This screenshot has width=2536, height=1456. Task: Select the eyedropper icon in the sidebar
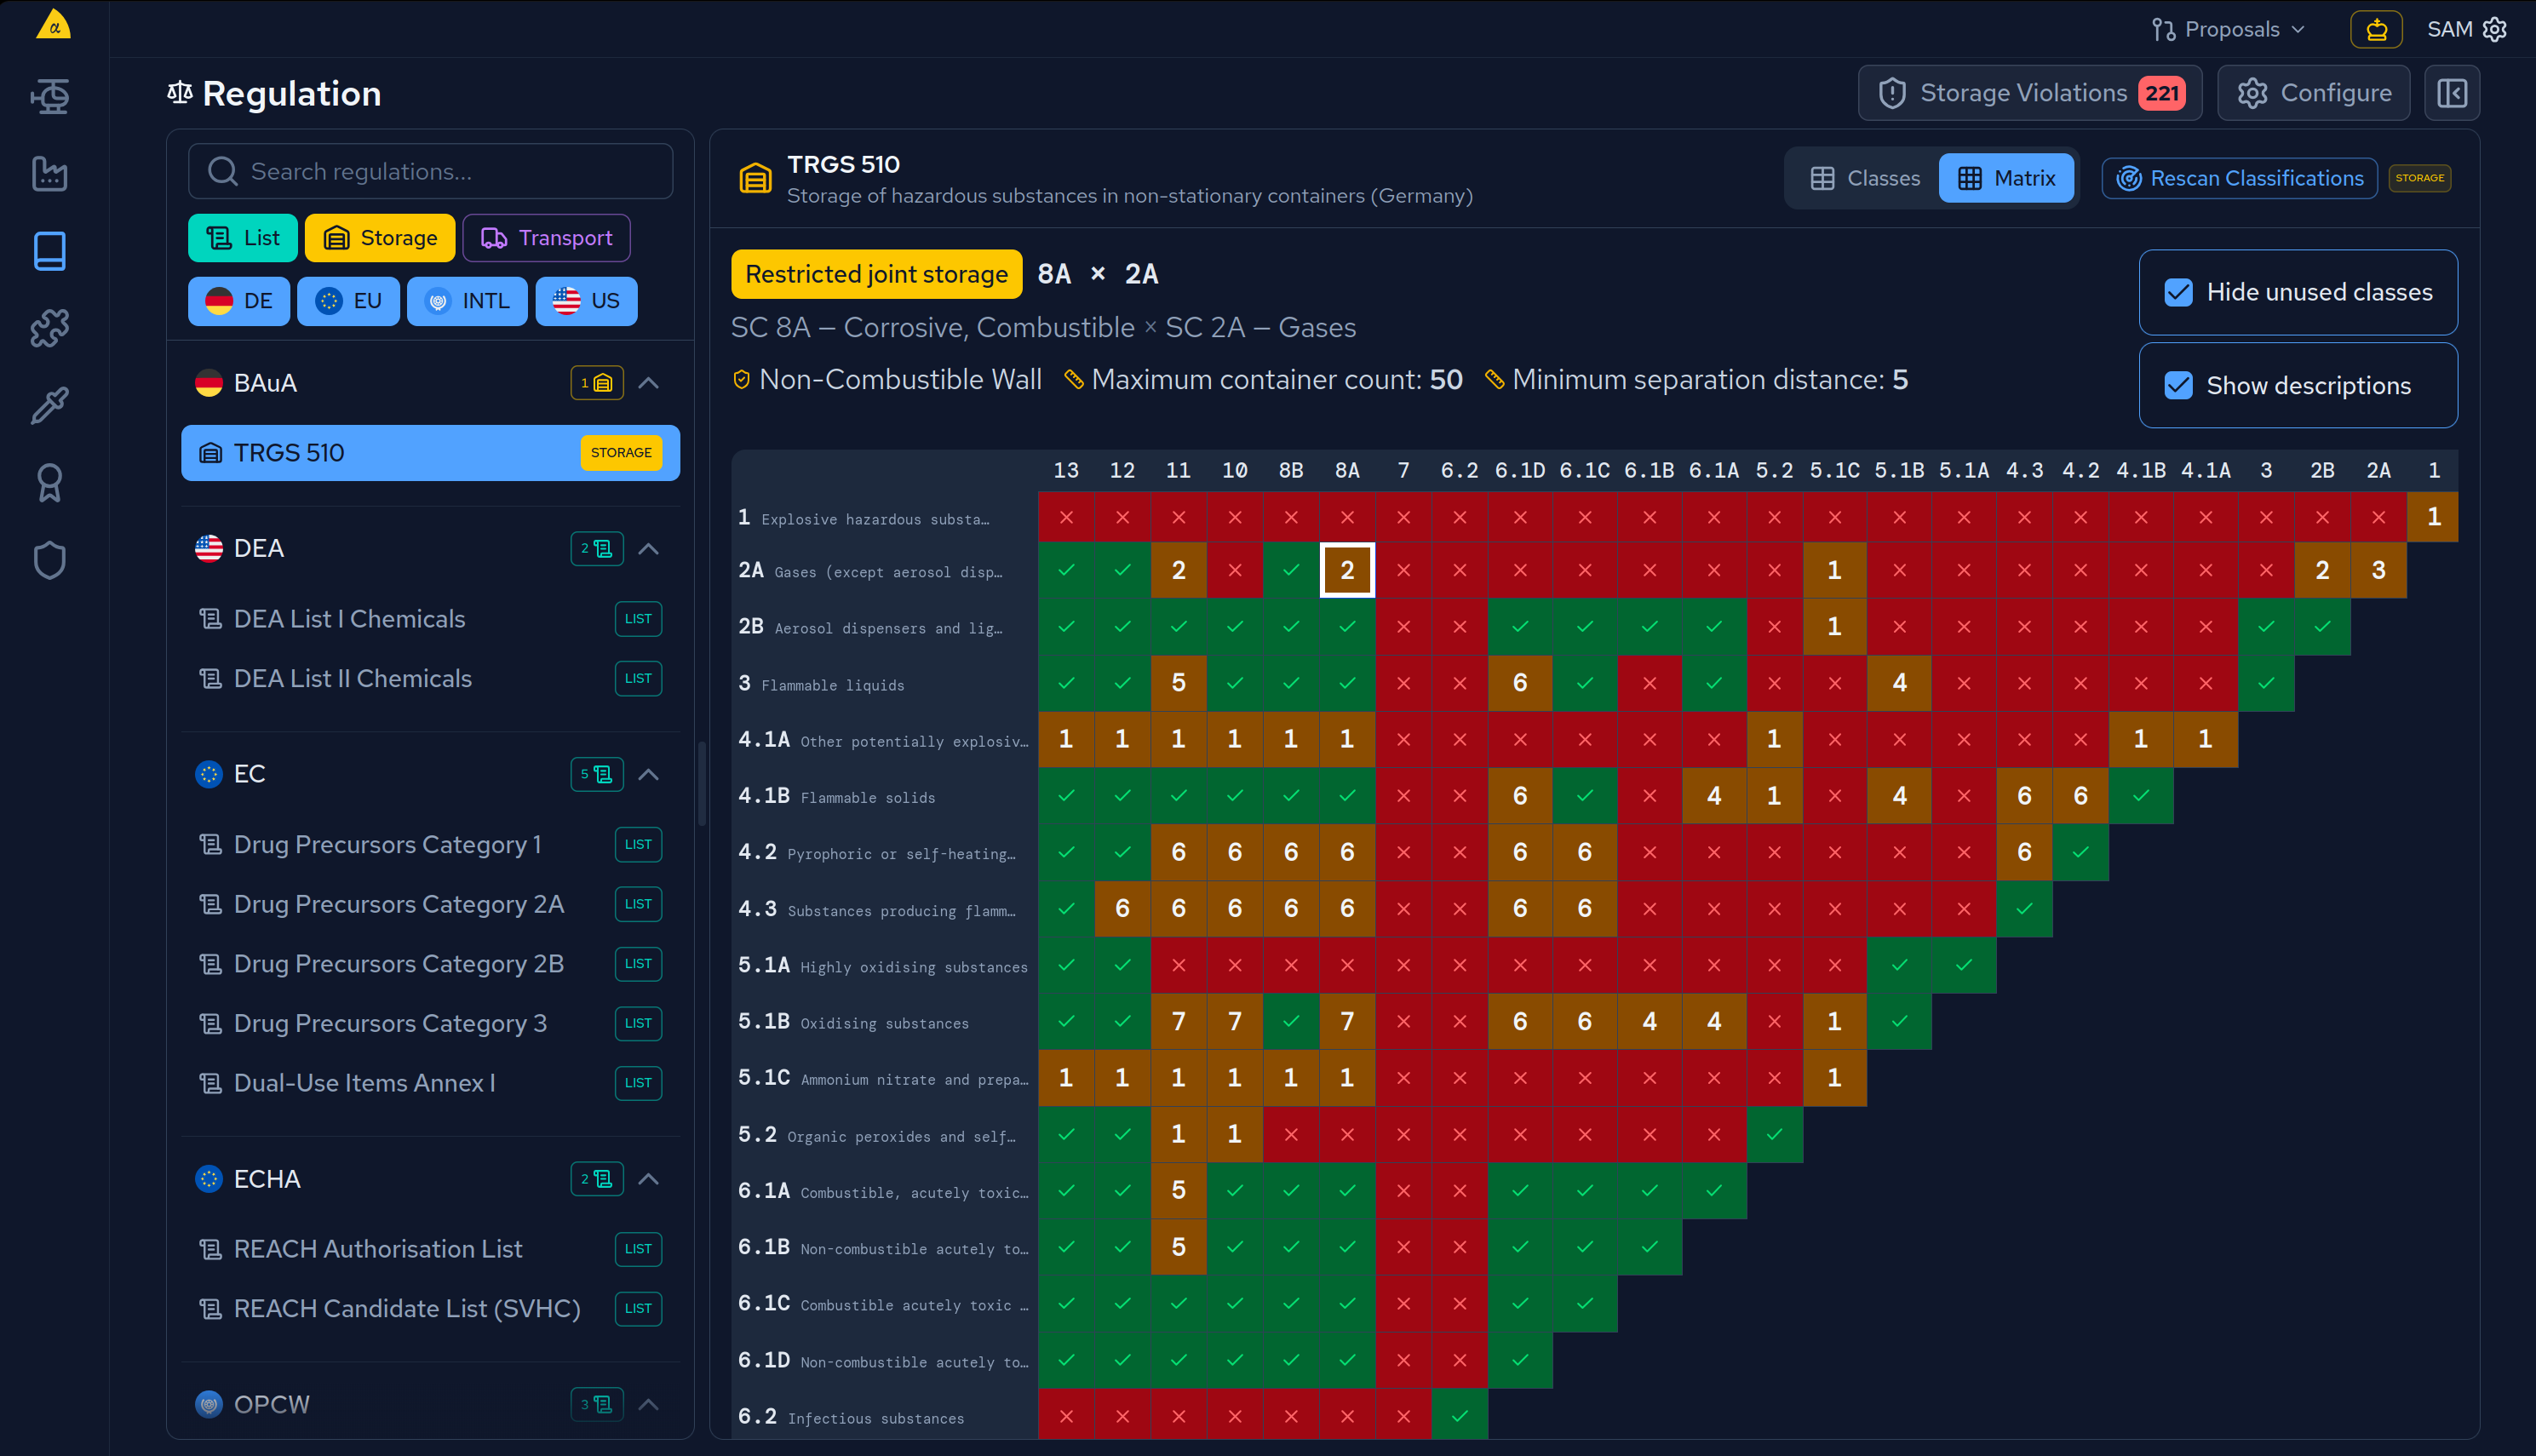(49, 405)
